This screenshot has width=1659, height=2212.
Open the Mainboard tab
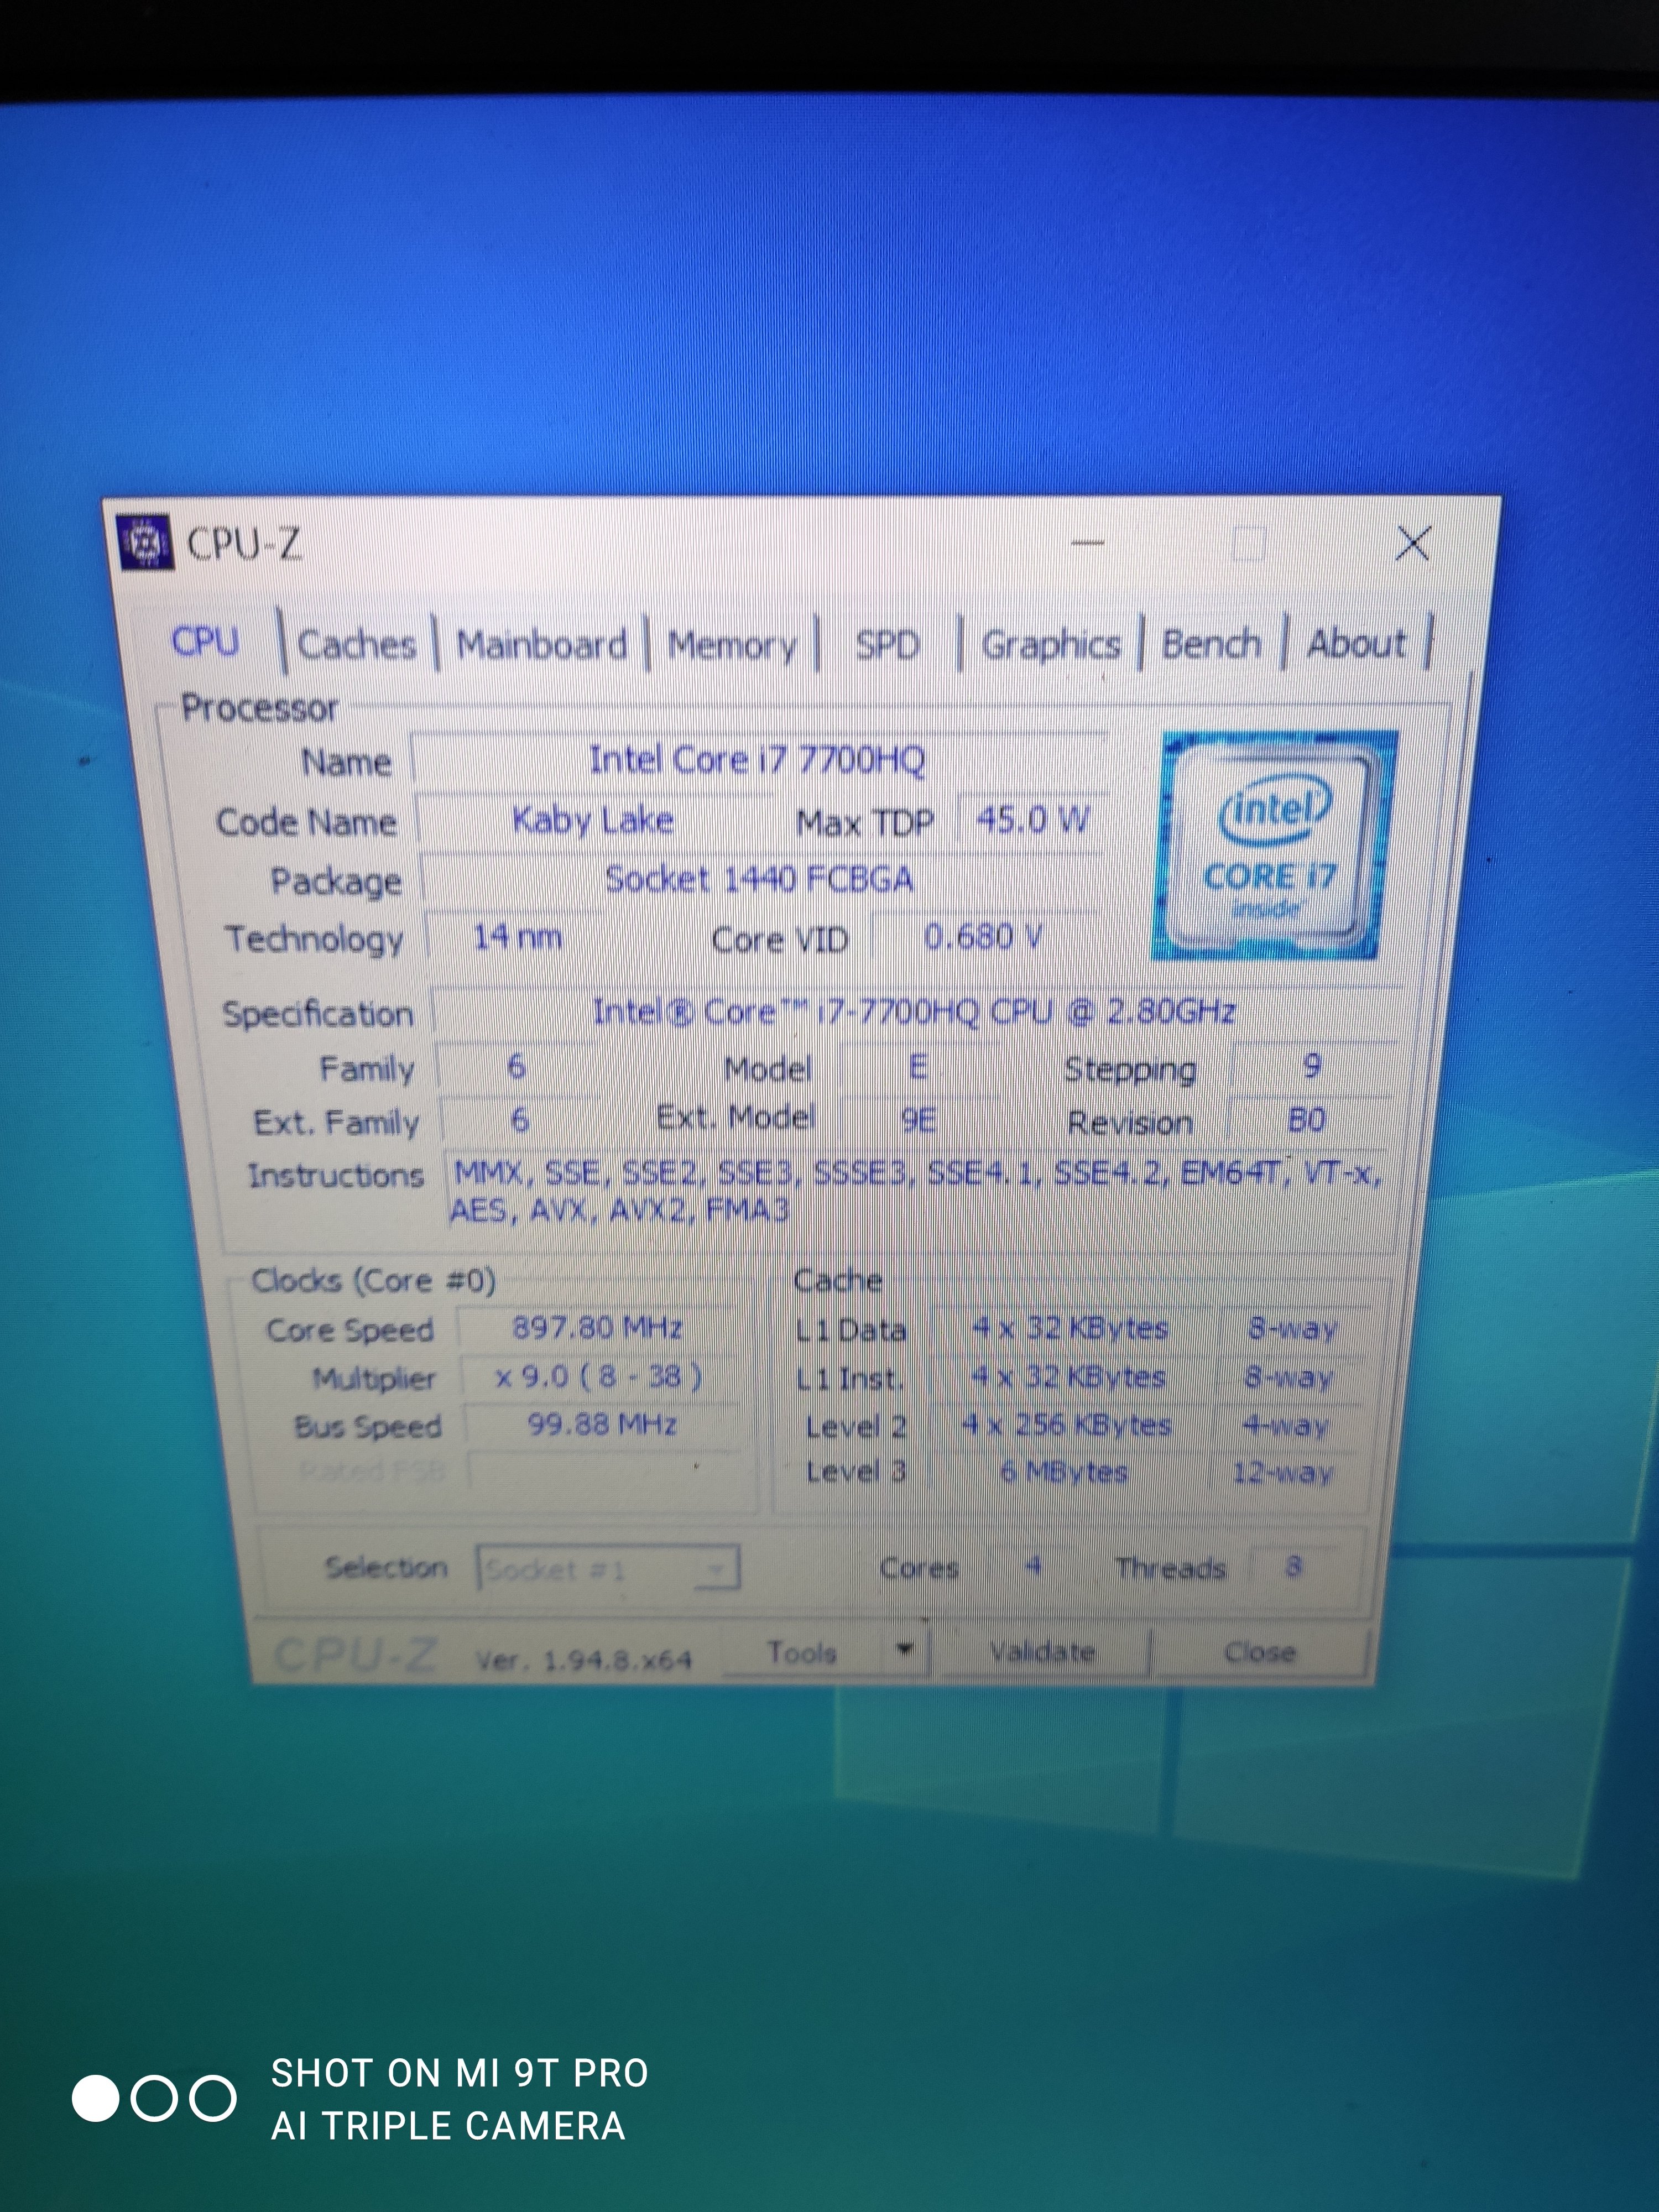(x=541, y=645)
